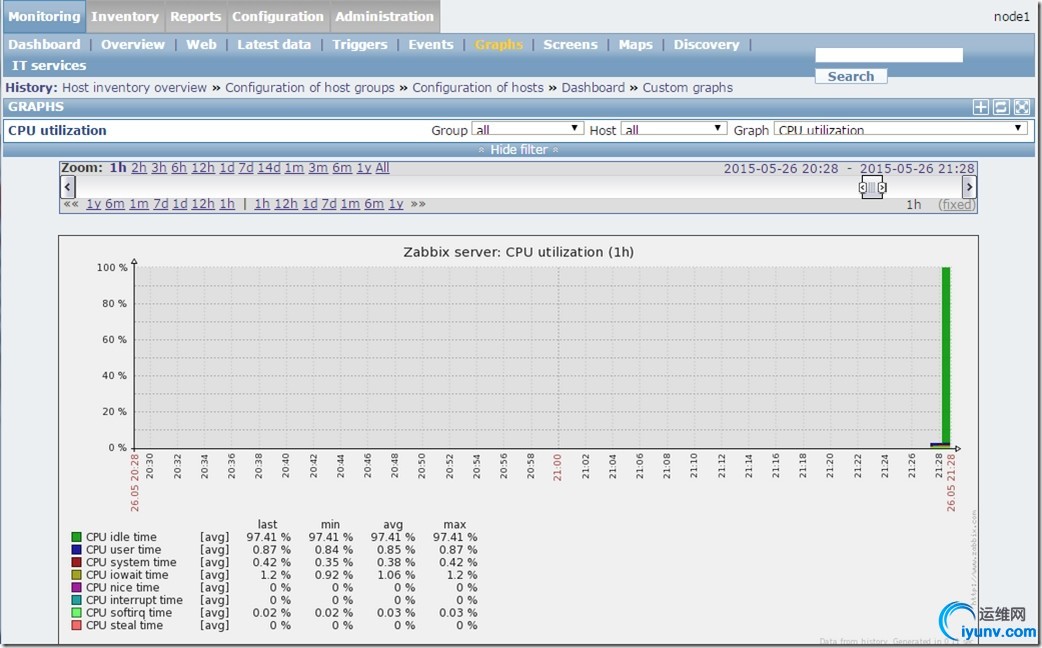Click the left arrow of the time scrollbar
The image size is (1042, 648).
68,187
